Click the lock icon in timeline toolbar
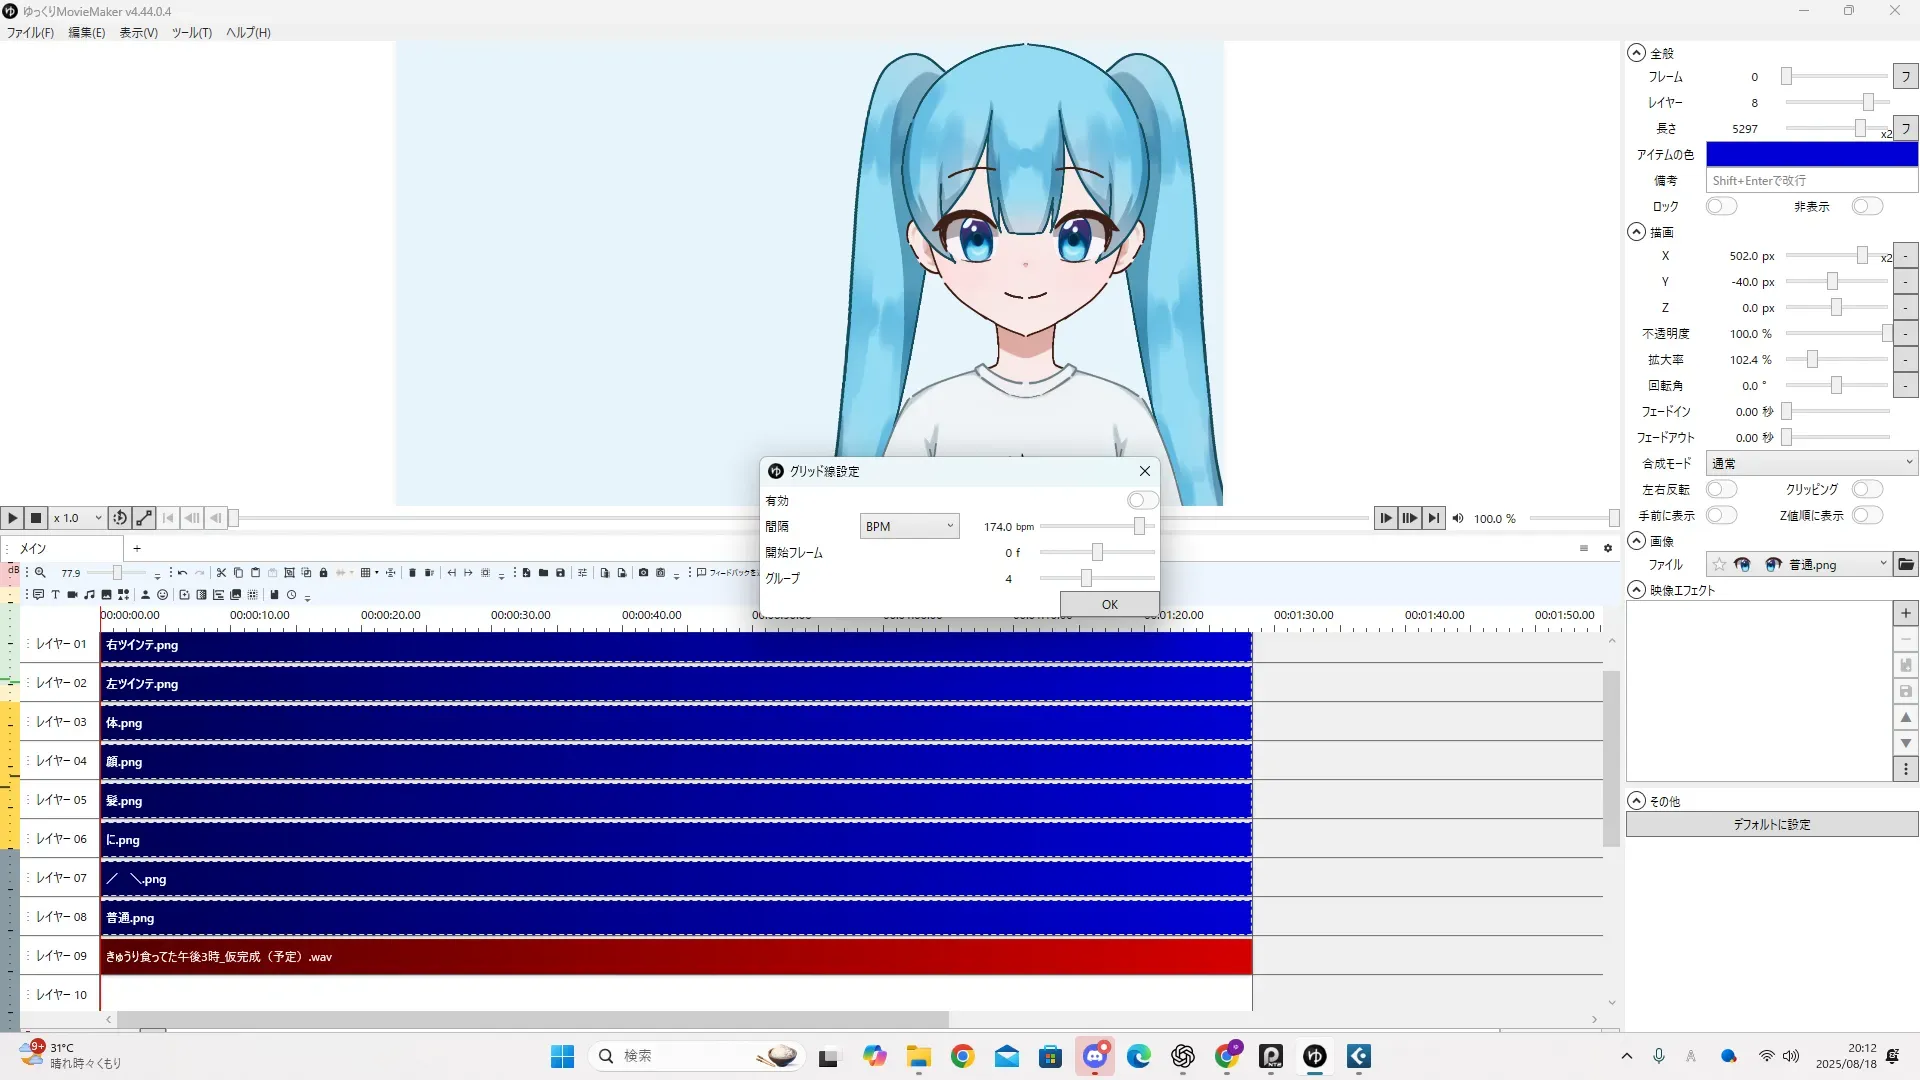1920x1080 pixels. coord(323,573)
